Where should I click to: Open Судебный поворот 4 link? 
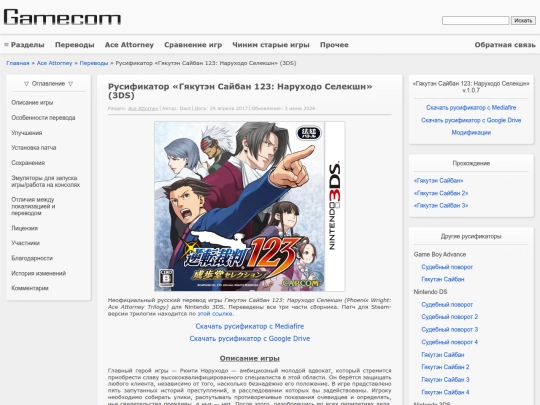click(x=449, y=342)
